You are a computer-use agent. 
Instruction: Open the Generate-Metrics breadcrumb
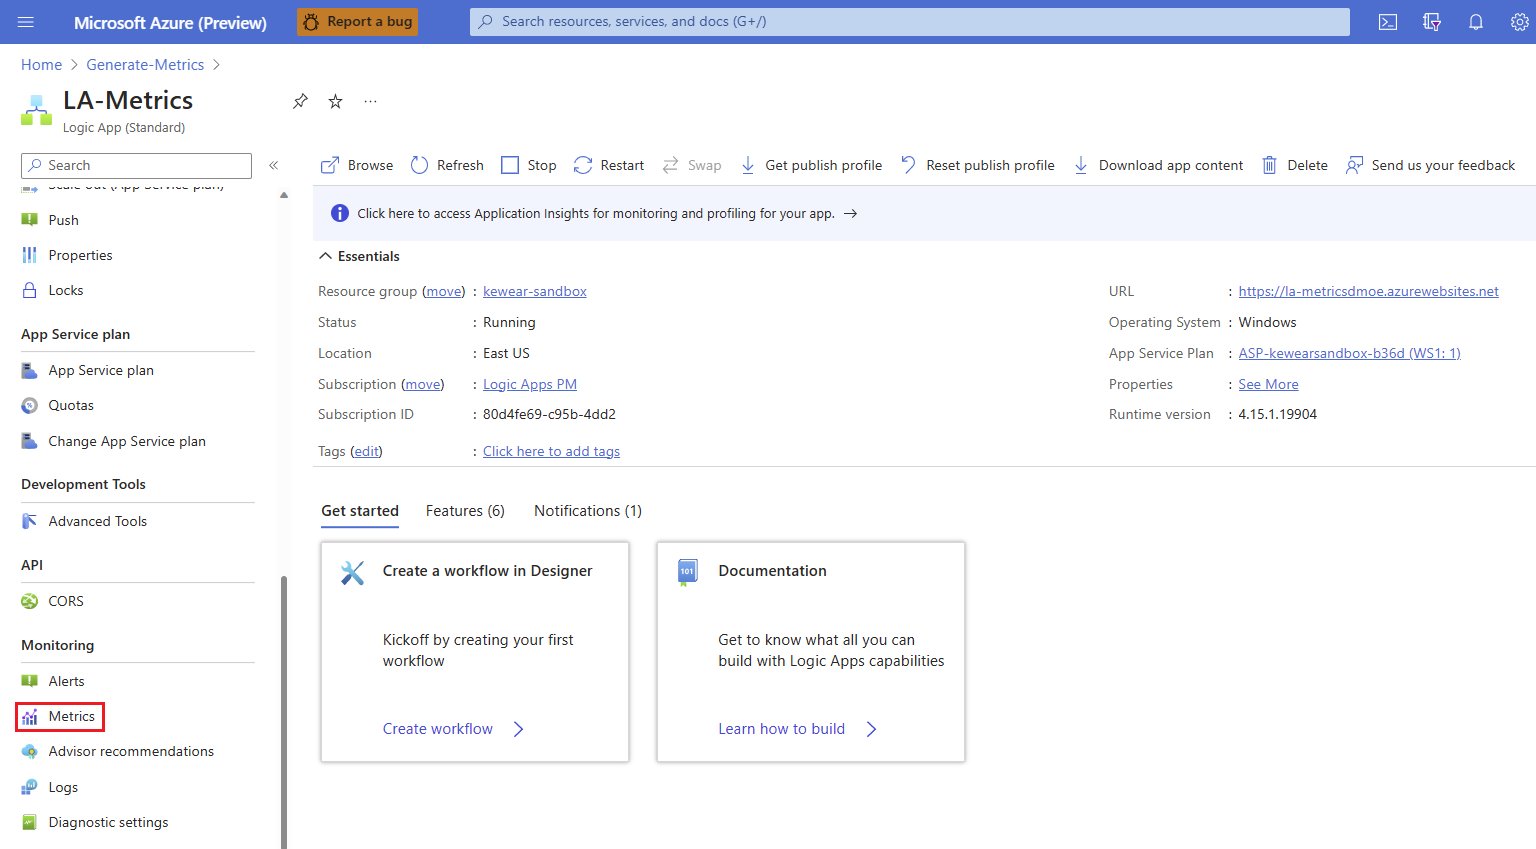[x=145, y=65]
